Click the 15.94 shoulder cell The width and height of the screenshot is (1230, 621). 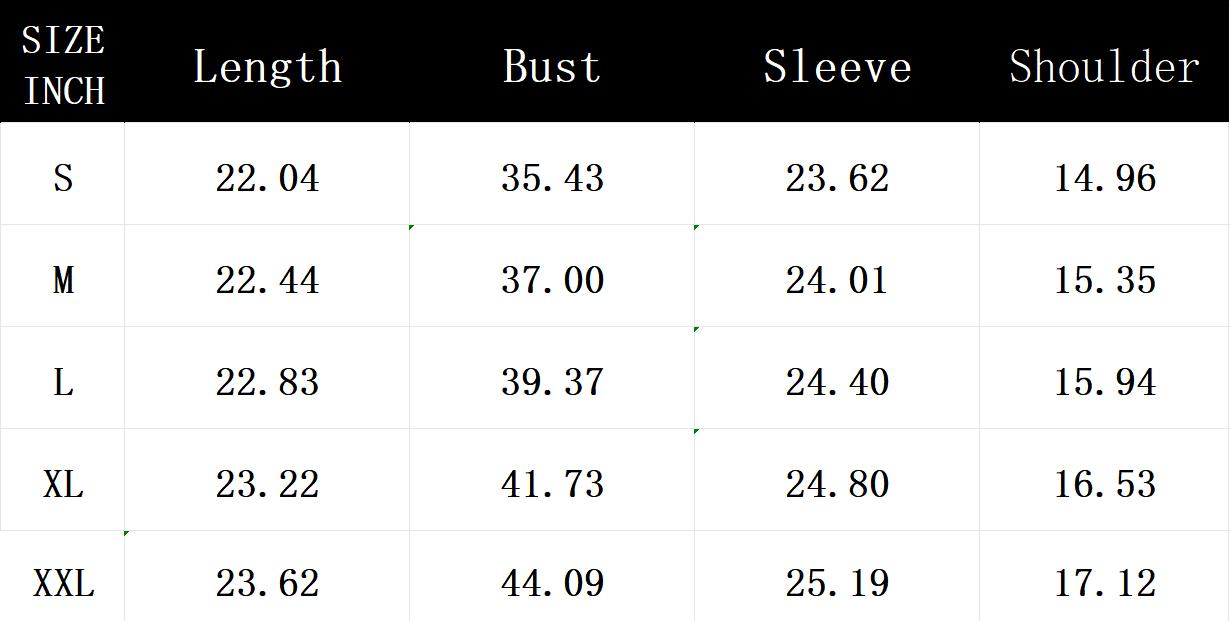pos(1105,382)
